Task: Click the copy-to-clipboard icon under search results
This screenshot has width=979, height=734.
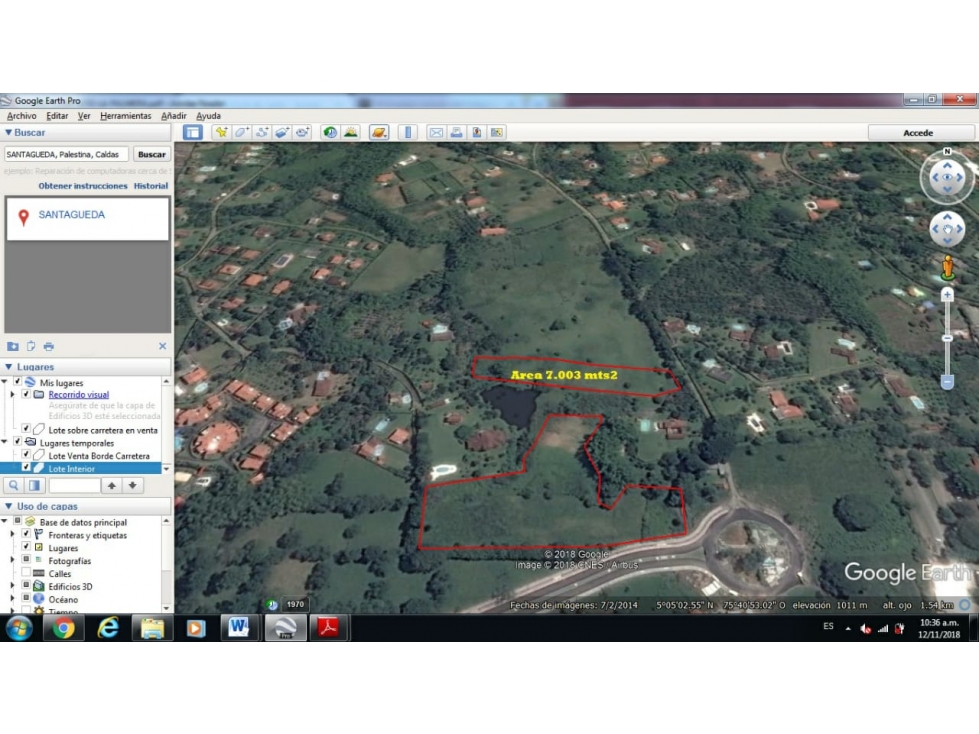Action: 31,346
